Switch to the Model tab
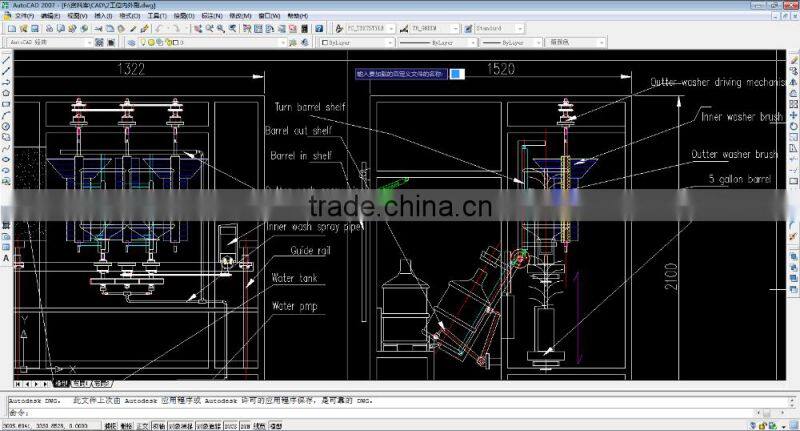The height and width of the screenshot is (431, 800). tap(61, 383)
